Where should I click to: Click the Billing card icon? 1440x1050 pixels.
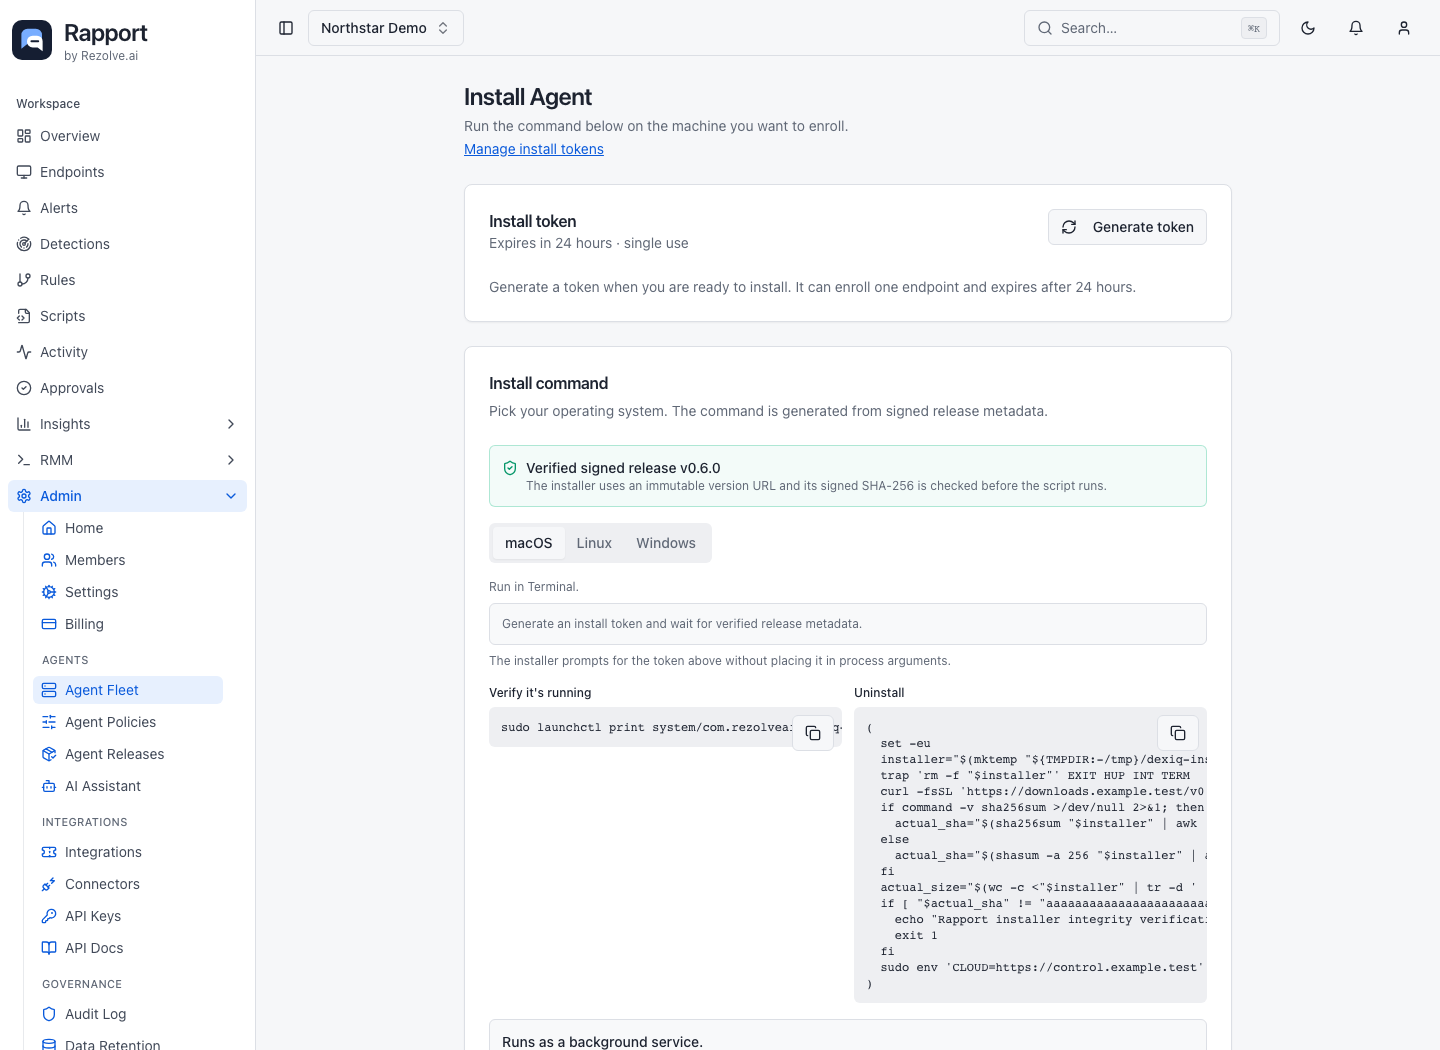49,624
